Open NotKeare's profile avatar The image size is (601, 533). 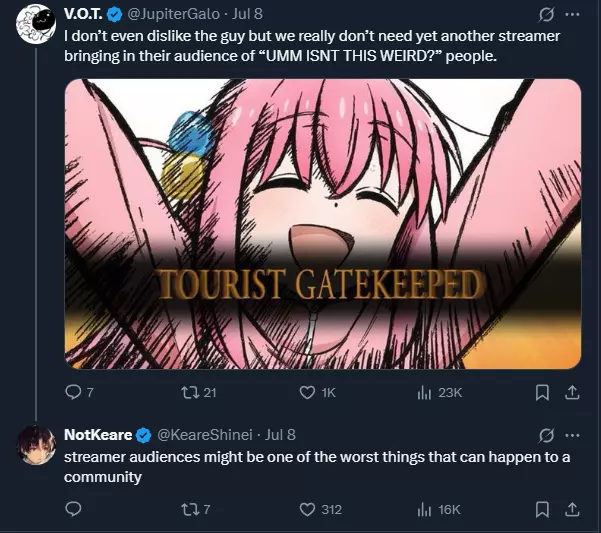(x=36, y=445)
